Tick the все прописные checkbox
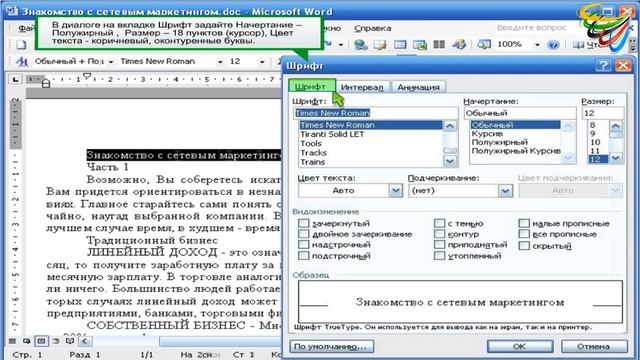Image resolution: width=640 pixels, height=360 pixels. [x=524, y=234]
